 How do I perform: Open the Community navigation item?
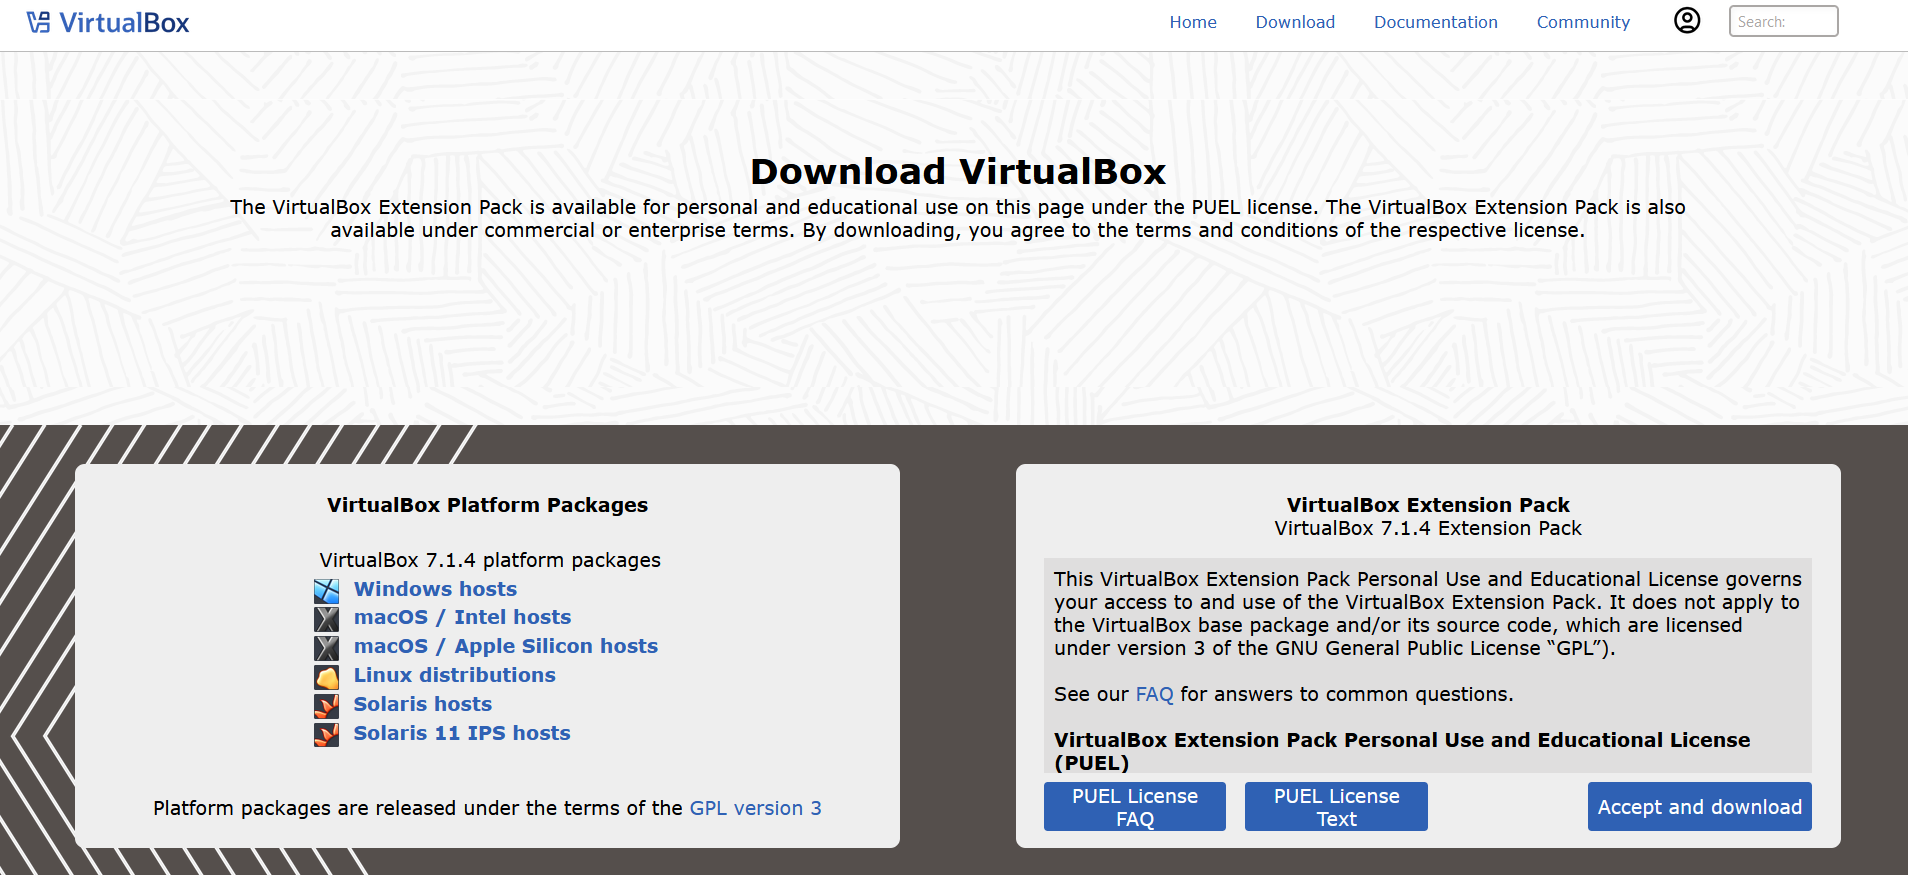pos(1583,22)
